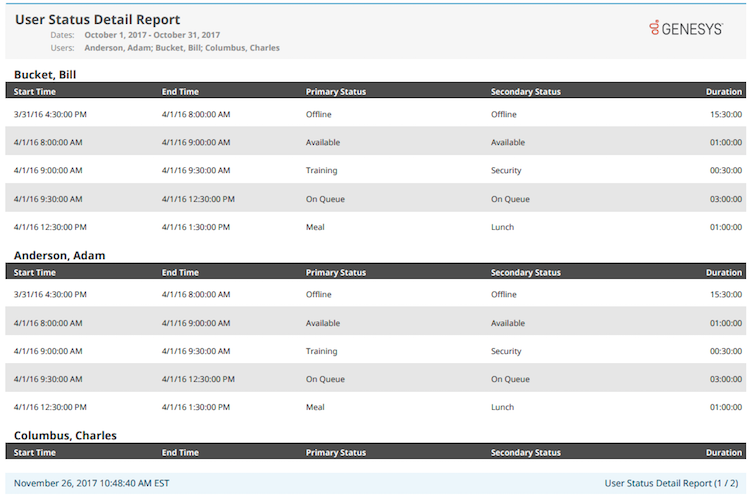Click End Time header in Bucket, Bill table

click(x=180, y=91)
